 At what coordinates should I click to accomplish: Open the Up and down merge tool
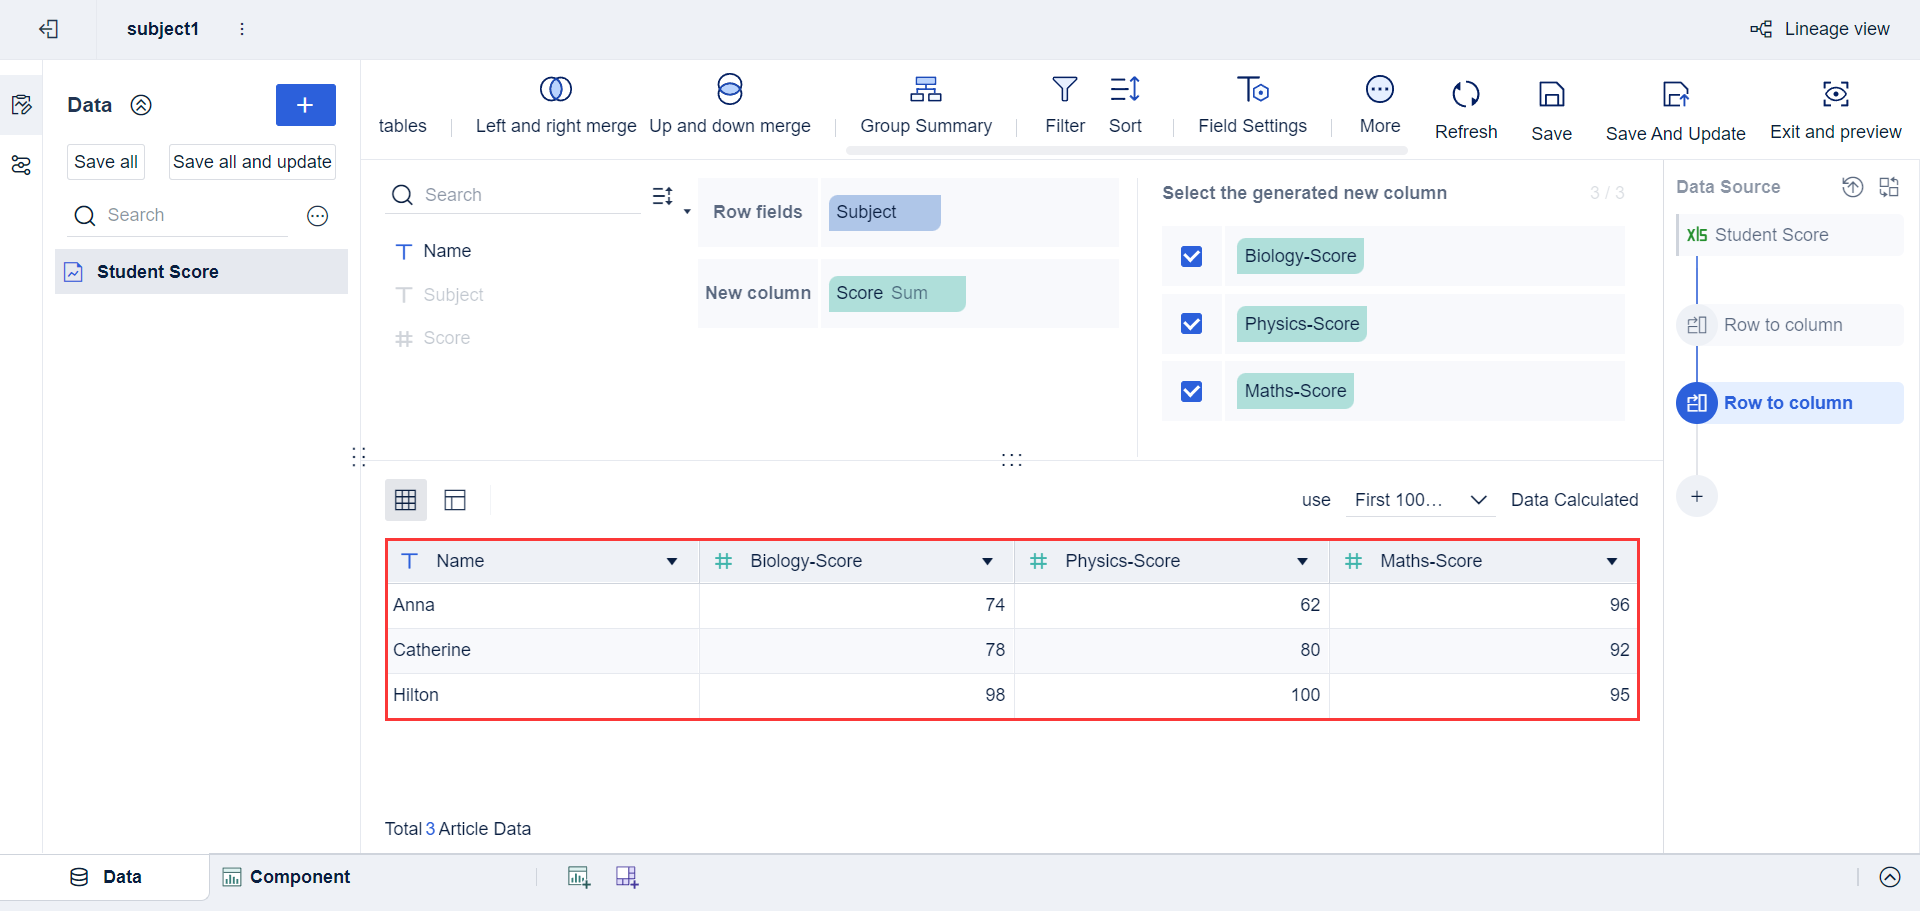point(731,88)
